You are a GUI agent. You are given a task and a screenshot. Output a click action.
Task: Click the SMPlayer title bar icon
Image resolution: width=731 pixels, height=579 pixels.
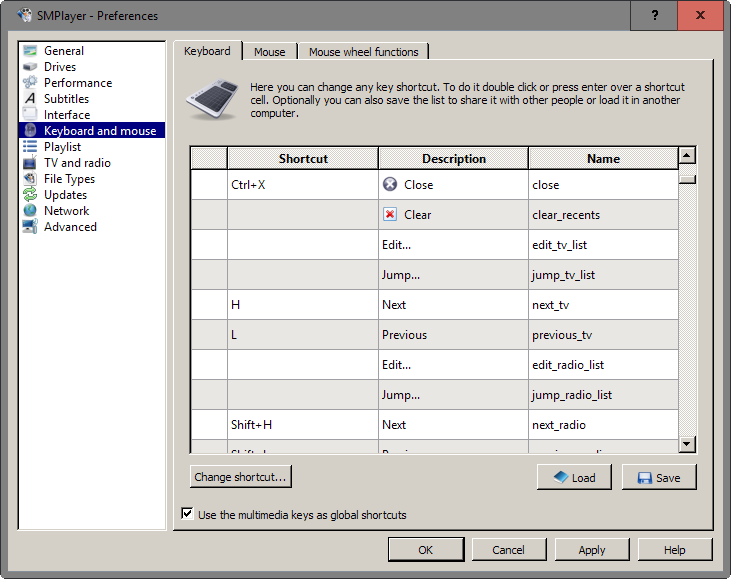click(25, 15)
